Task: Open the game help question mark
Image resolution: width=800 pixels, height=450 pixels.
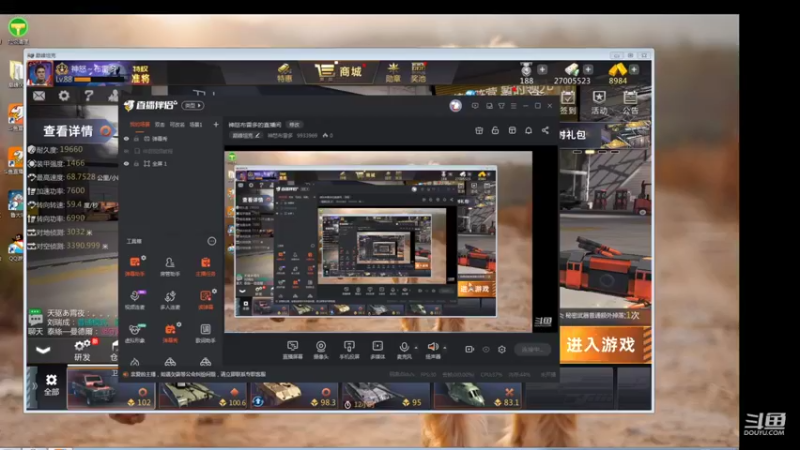Action: (89, 95)
